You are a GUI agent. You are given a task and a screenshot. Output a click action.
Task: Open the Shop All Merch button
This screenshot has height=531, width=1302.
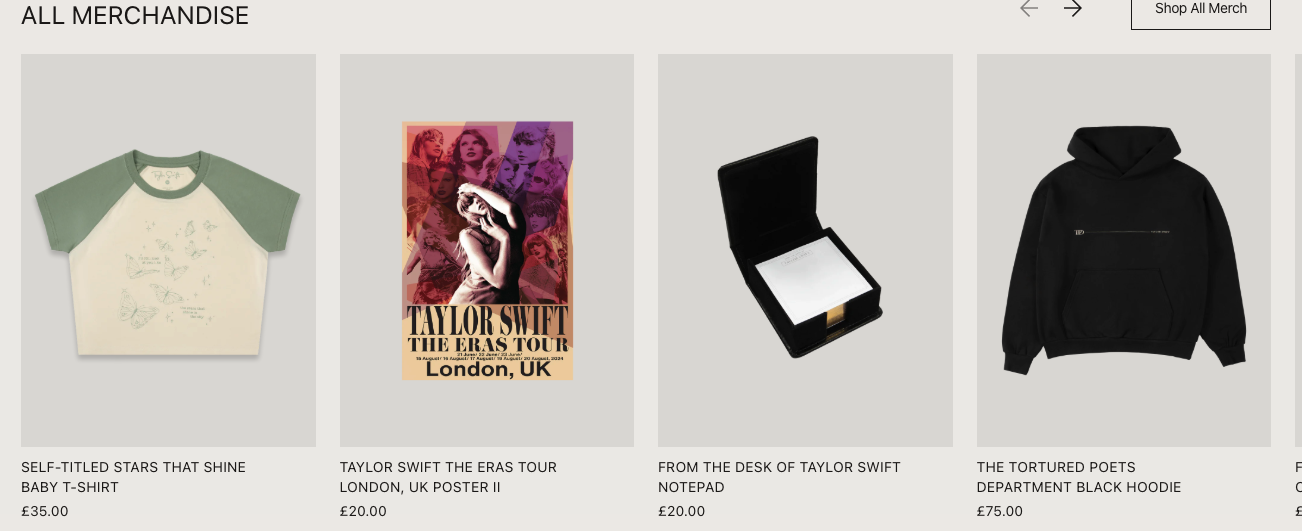[x=1201, y=10]
